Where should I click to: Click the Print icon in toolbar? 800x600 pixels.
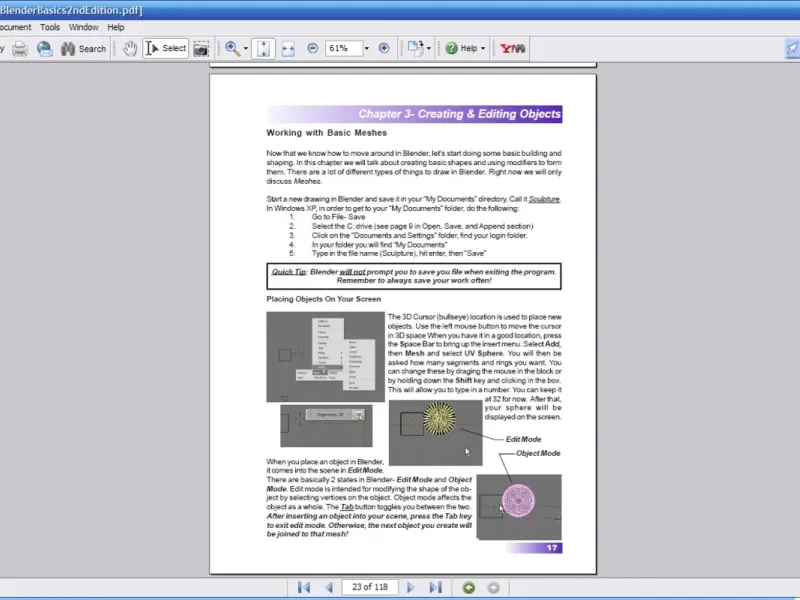[x=20, y=48]
